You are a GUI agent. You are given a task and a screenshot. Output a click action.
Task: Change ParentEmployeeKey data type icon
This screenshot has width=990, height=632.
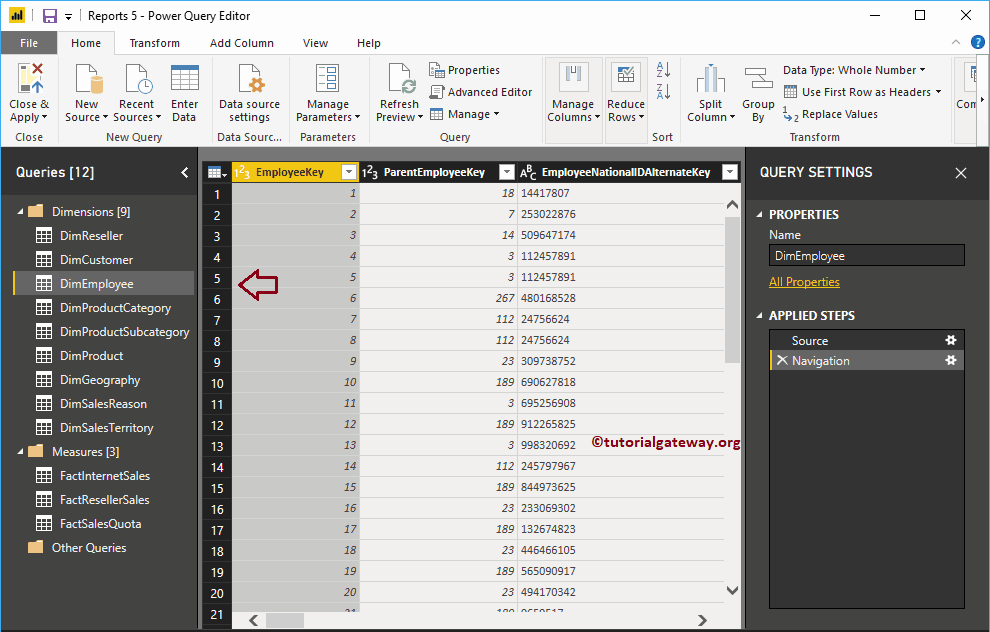click(370, 172)
